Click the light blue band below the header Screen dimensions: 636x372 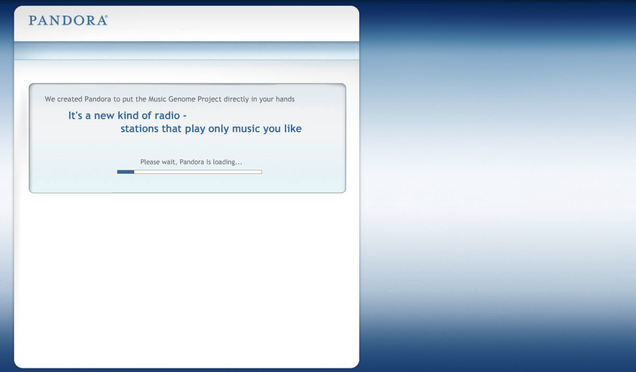coord(187,51)
